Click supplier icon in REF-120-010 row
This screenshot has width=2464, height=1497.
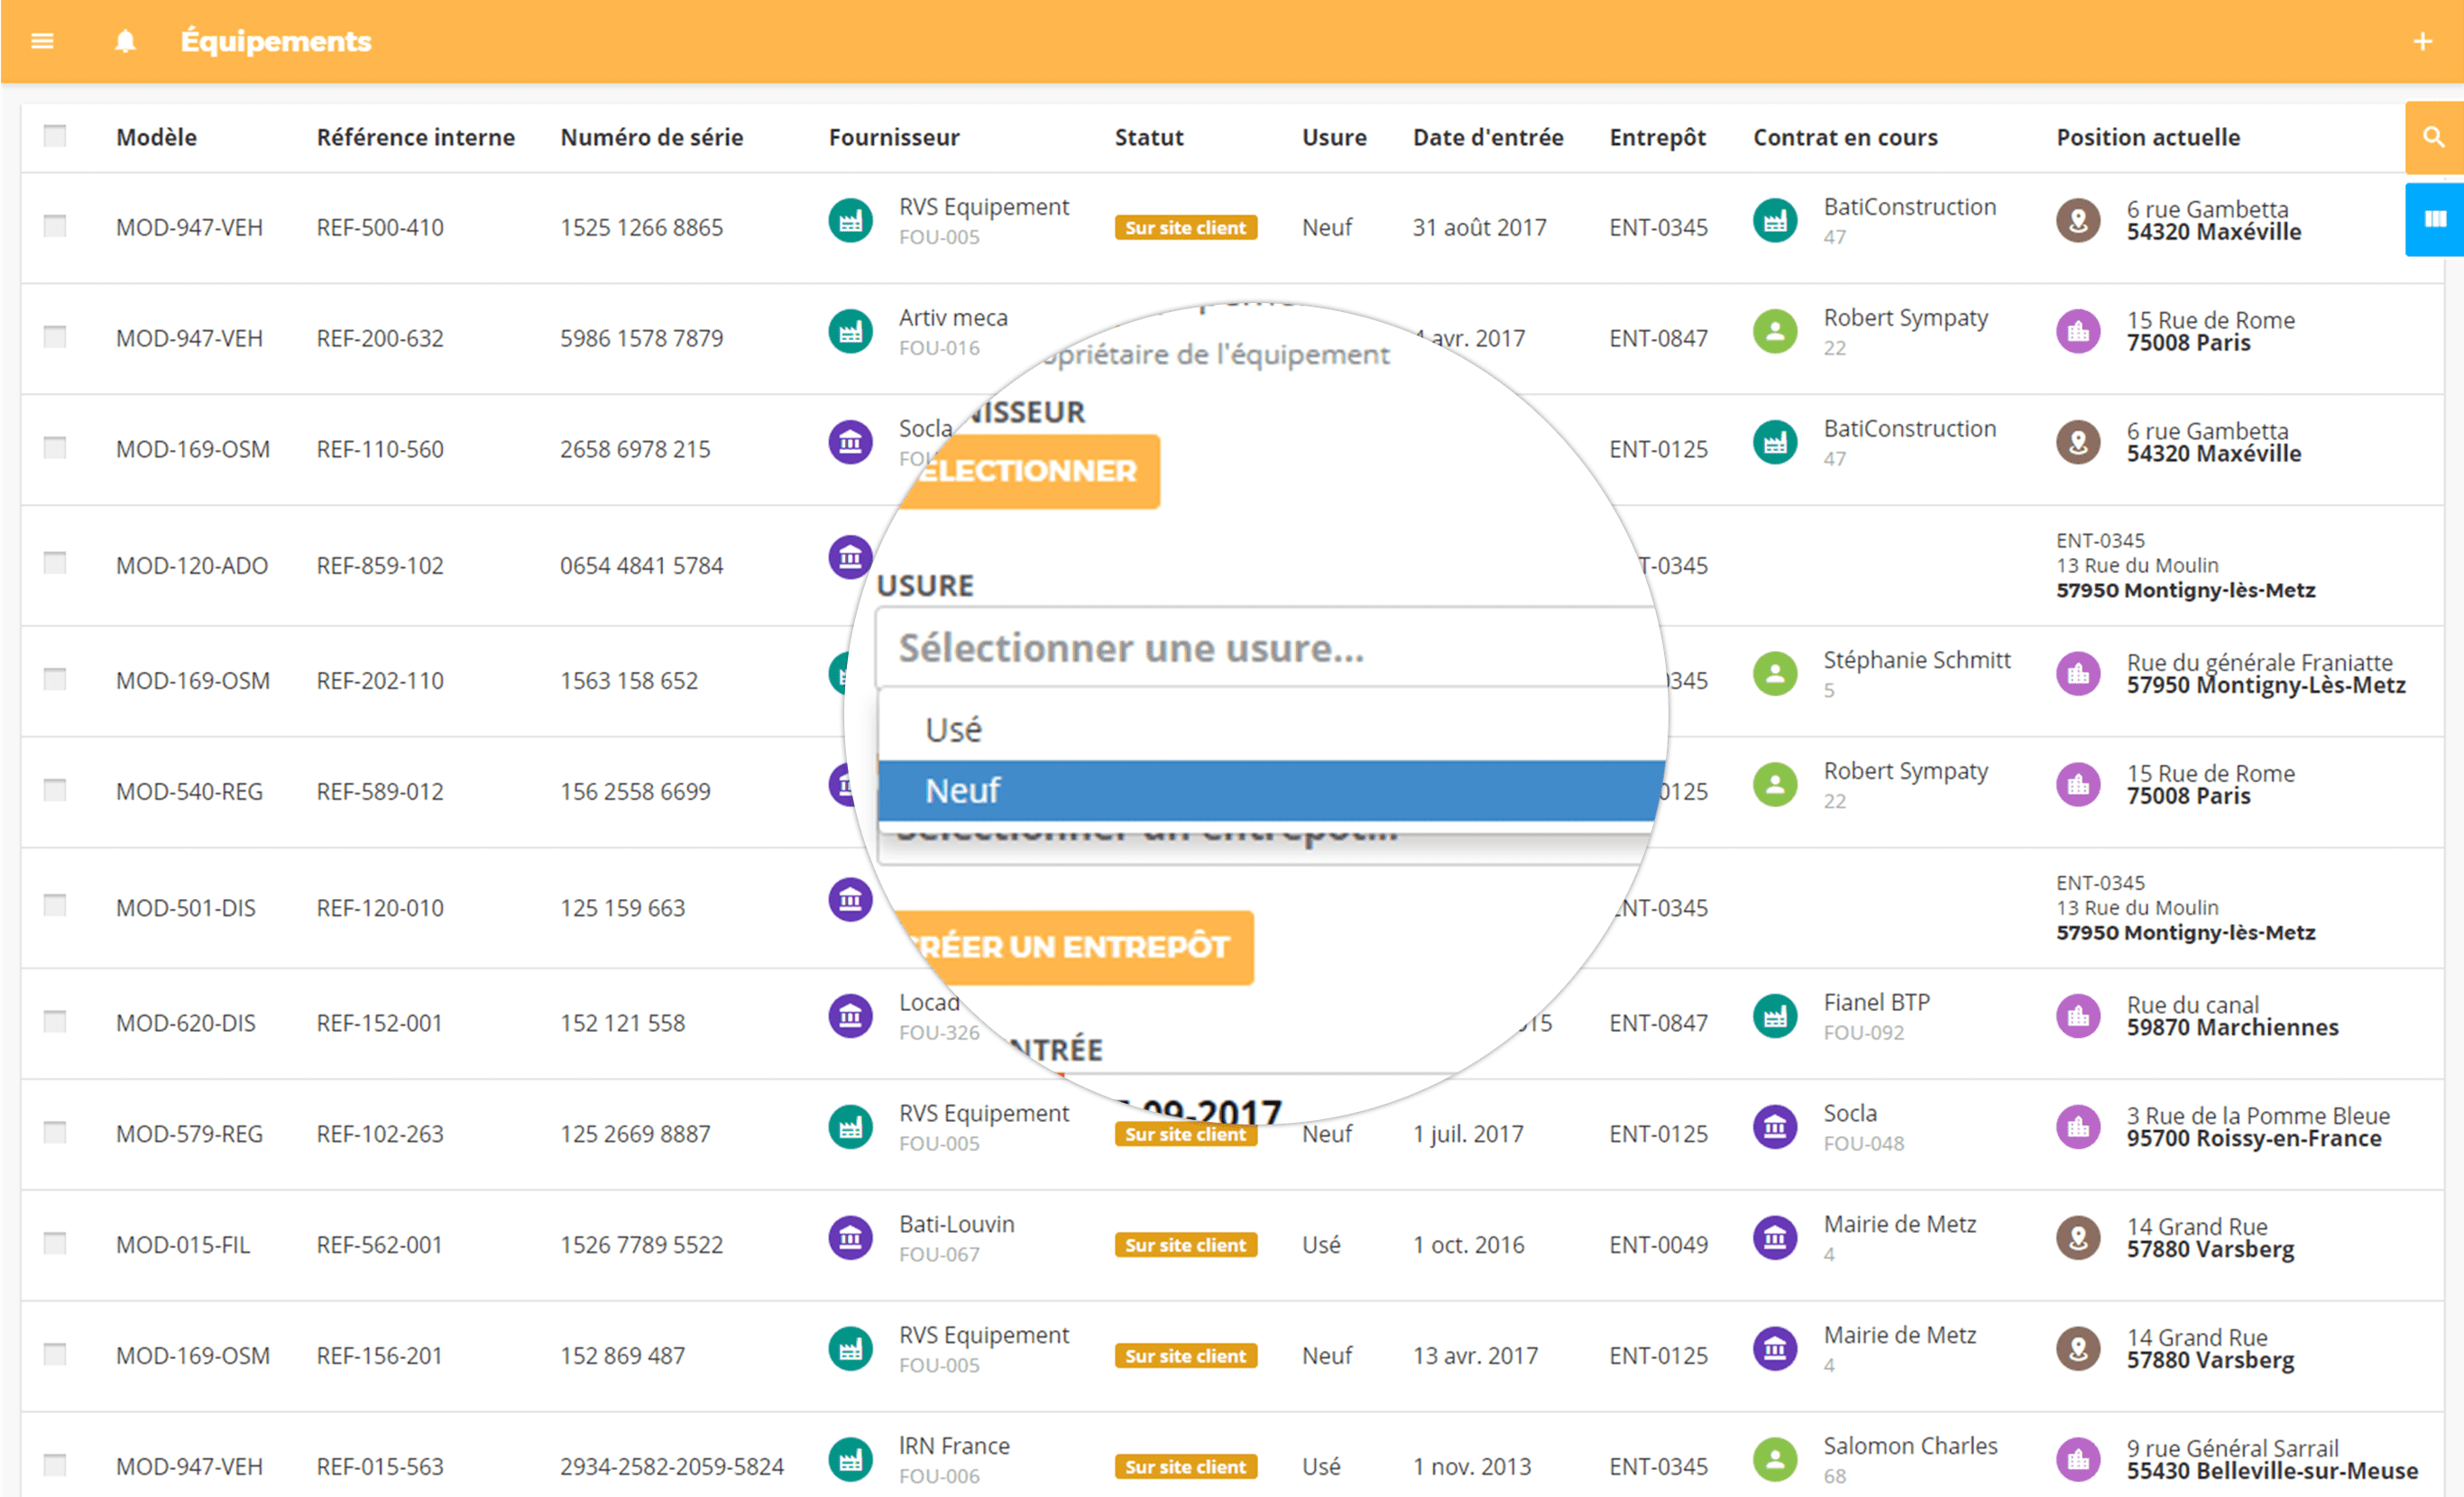click(850, 900)
